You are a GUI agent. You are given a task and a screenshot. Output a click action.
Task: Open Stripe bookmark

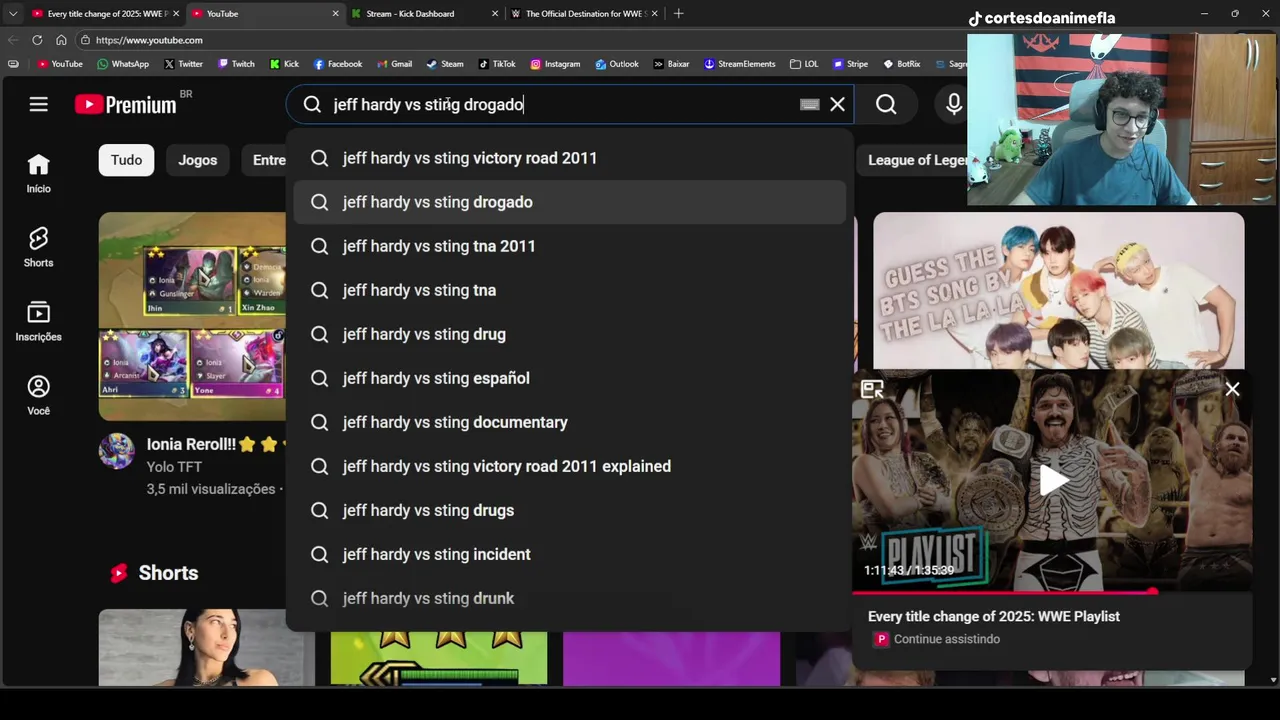850,64
